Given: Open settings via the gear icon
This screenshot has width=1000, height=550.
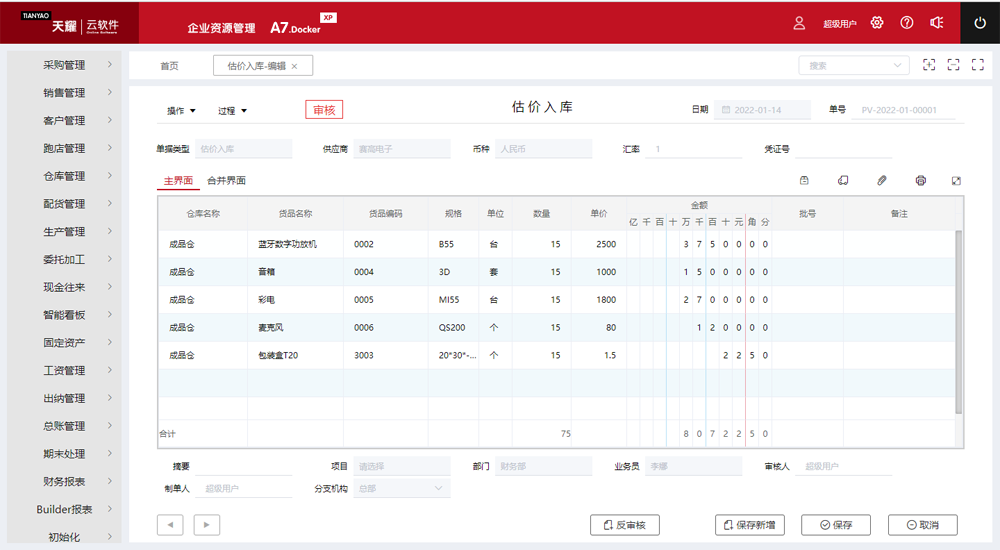Looking at the screenshot, I should coord(877,23).
